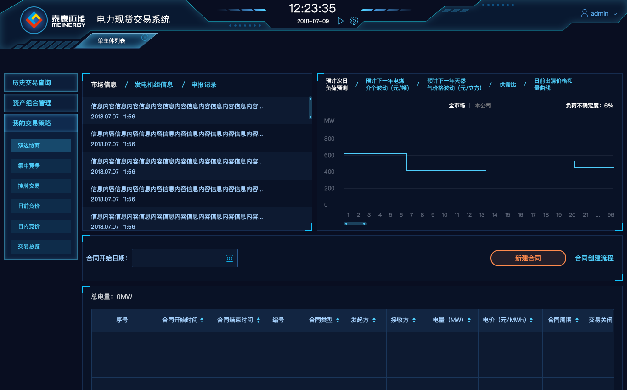
Task: Sort by 合同结束时间 column arrows
Action: (258, 320)
